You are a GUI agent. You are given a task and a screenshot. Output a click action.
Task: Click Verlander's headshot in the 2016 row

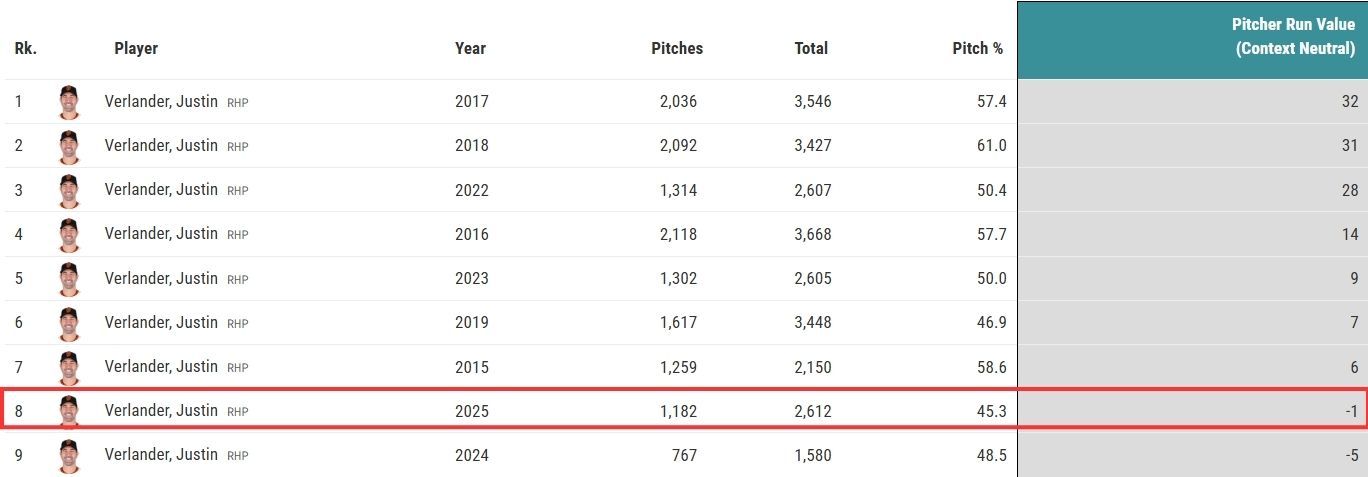[68, 234]
